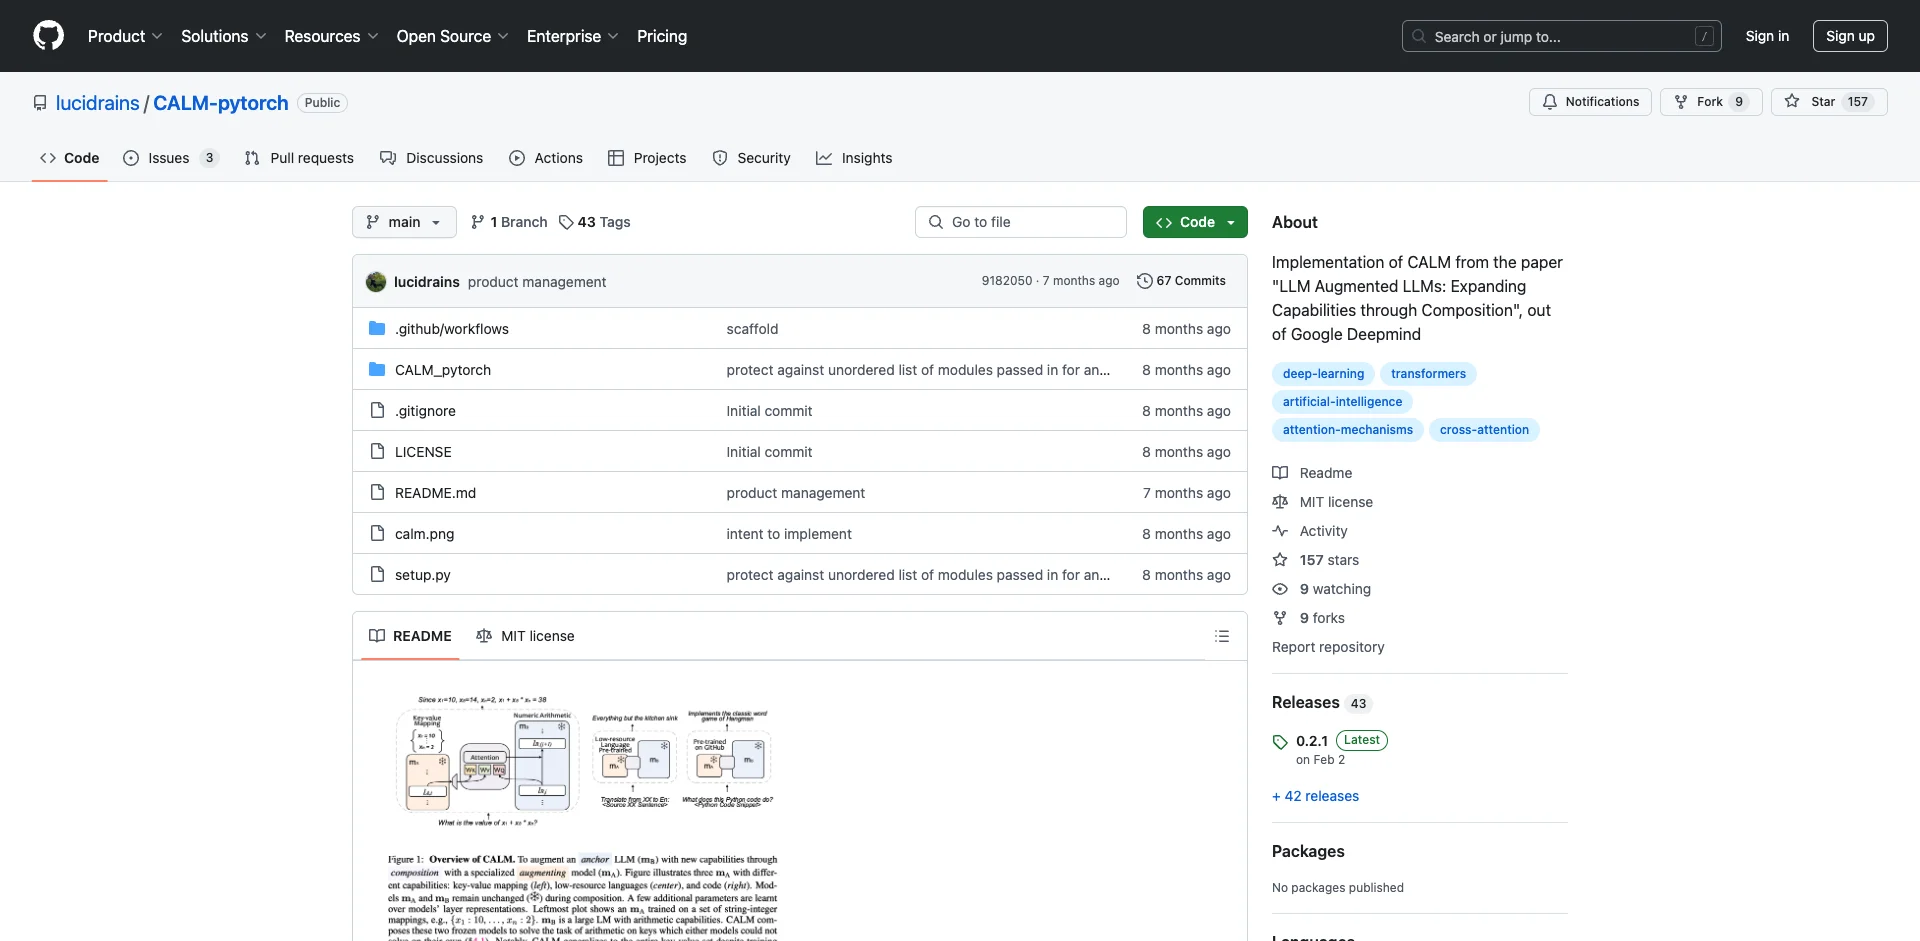Click the GitHub logo icon
This screenshot has width=1920, height=941.
48,36
